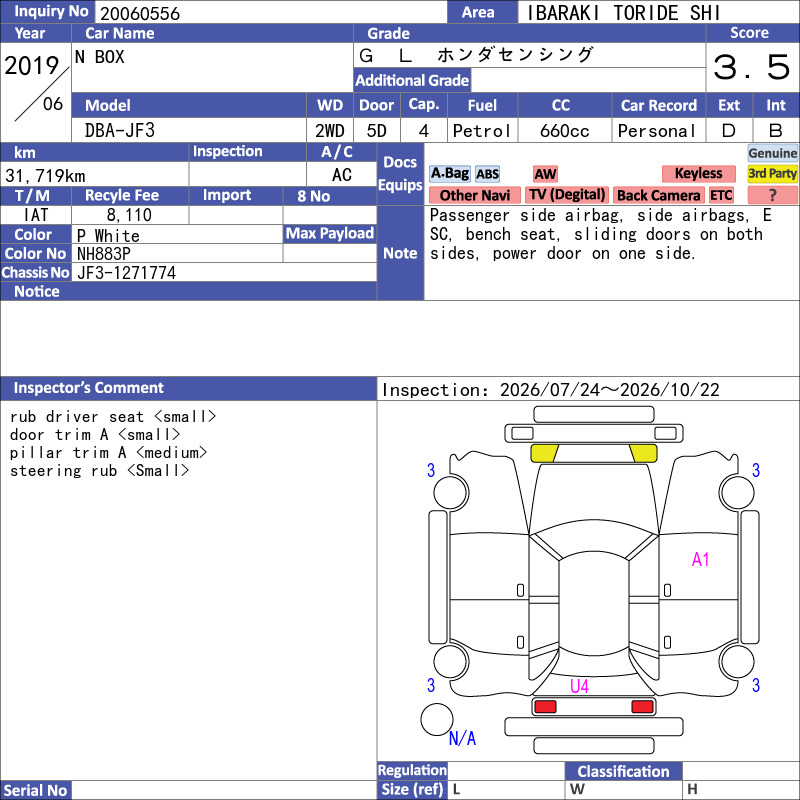Select the ETC equipment badge
This screenshot has width=800, height=800.
click(721, 195)
